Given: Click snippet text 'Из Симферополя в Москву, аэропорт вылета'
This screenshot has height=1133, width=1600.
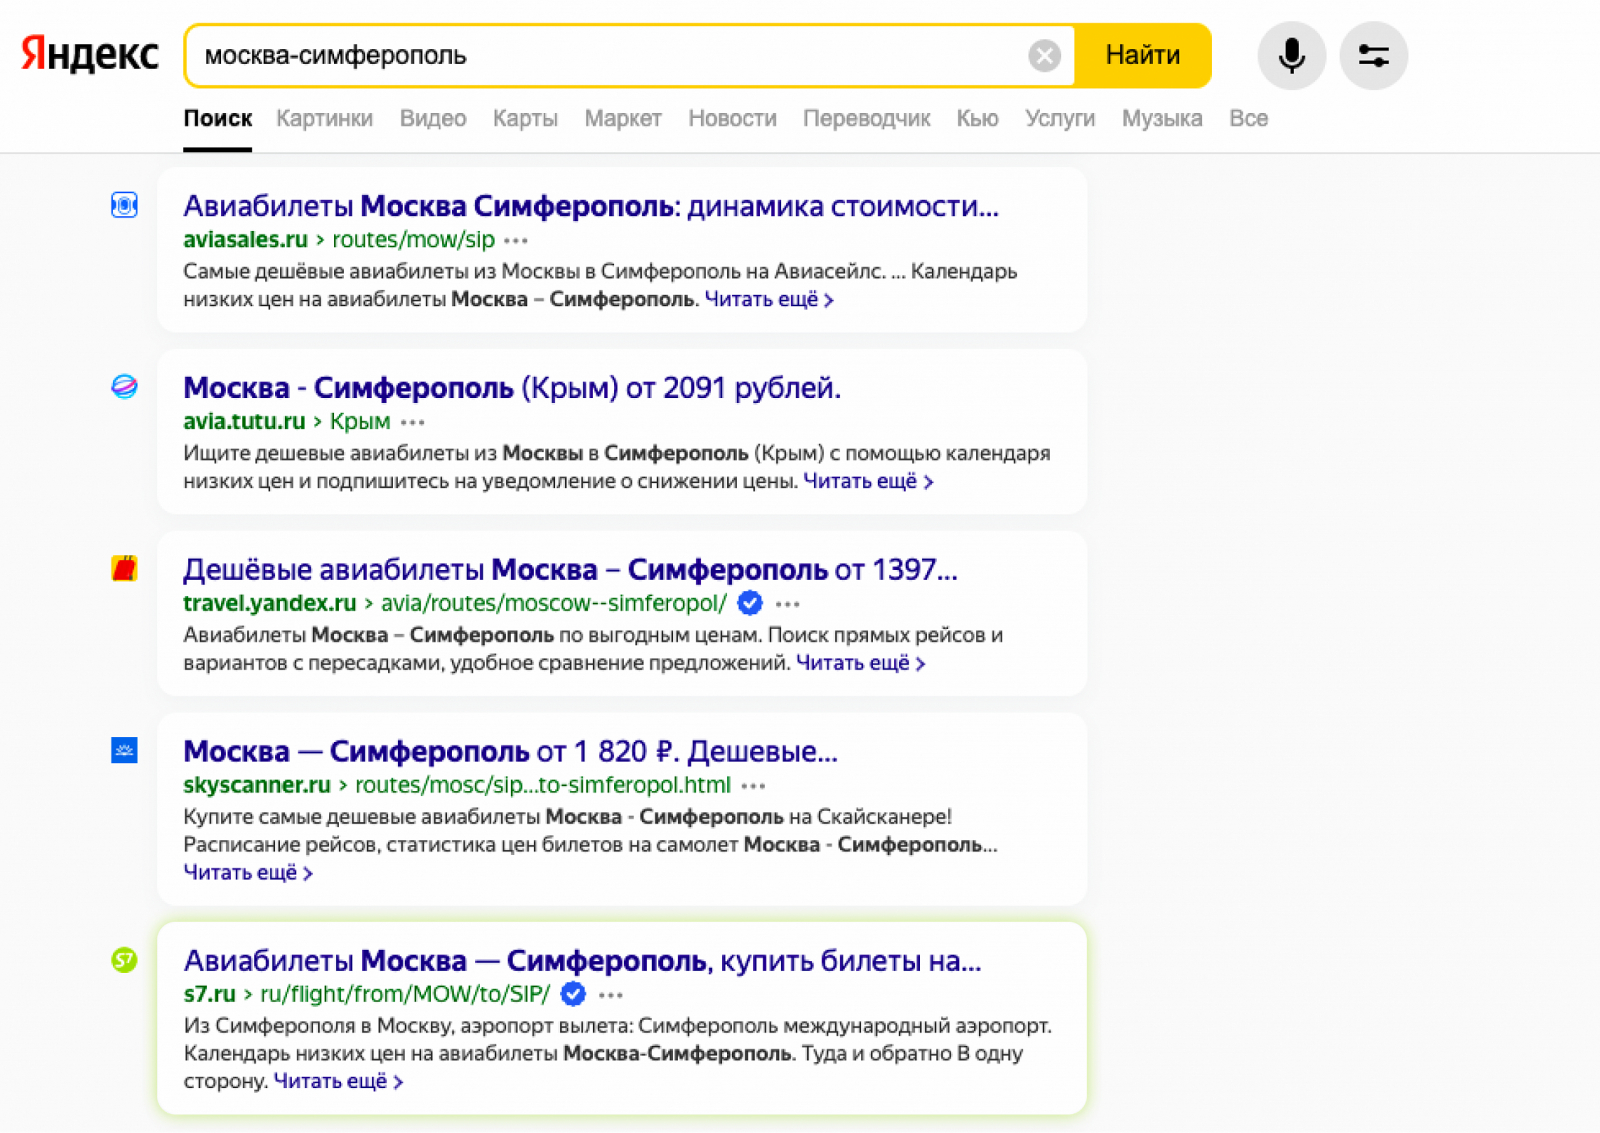Looking at the screenshot, I should point(408,1026).
